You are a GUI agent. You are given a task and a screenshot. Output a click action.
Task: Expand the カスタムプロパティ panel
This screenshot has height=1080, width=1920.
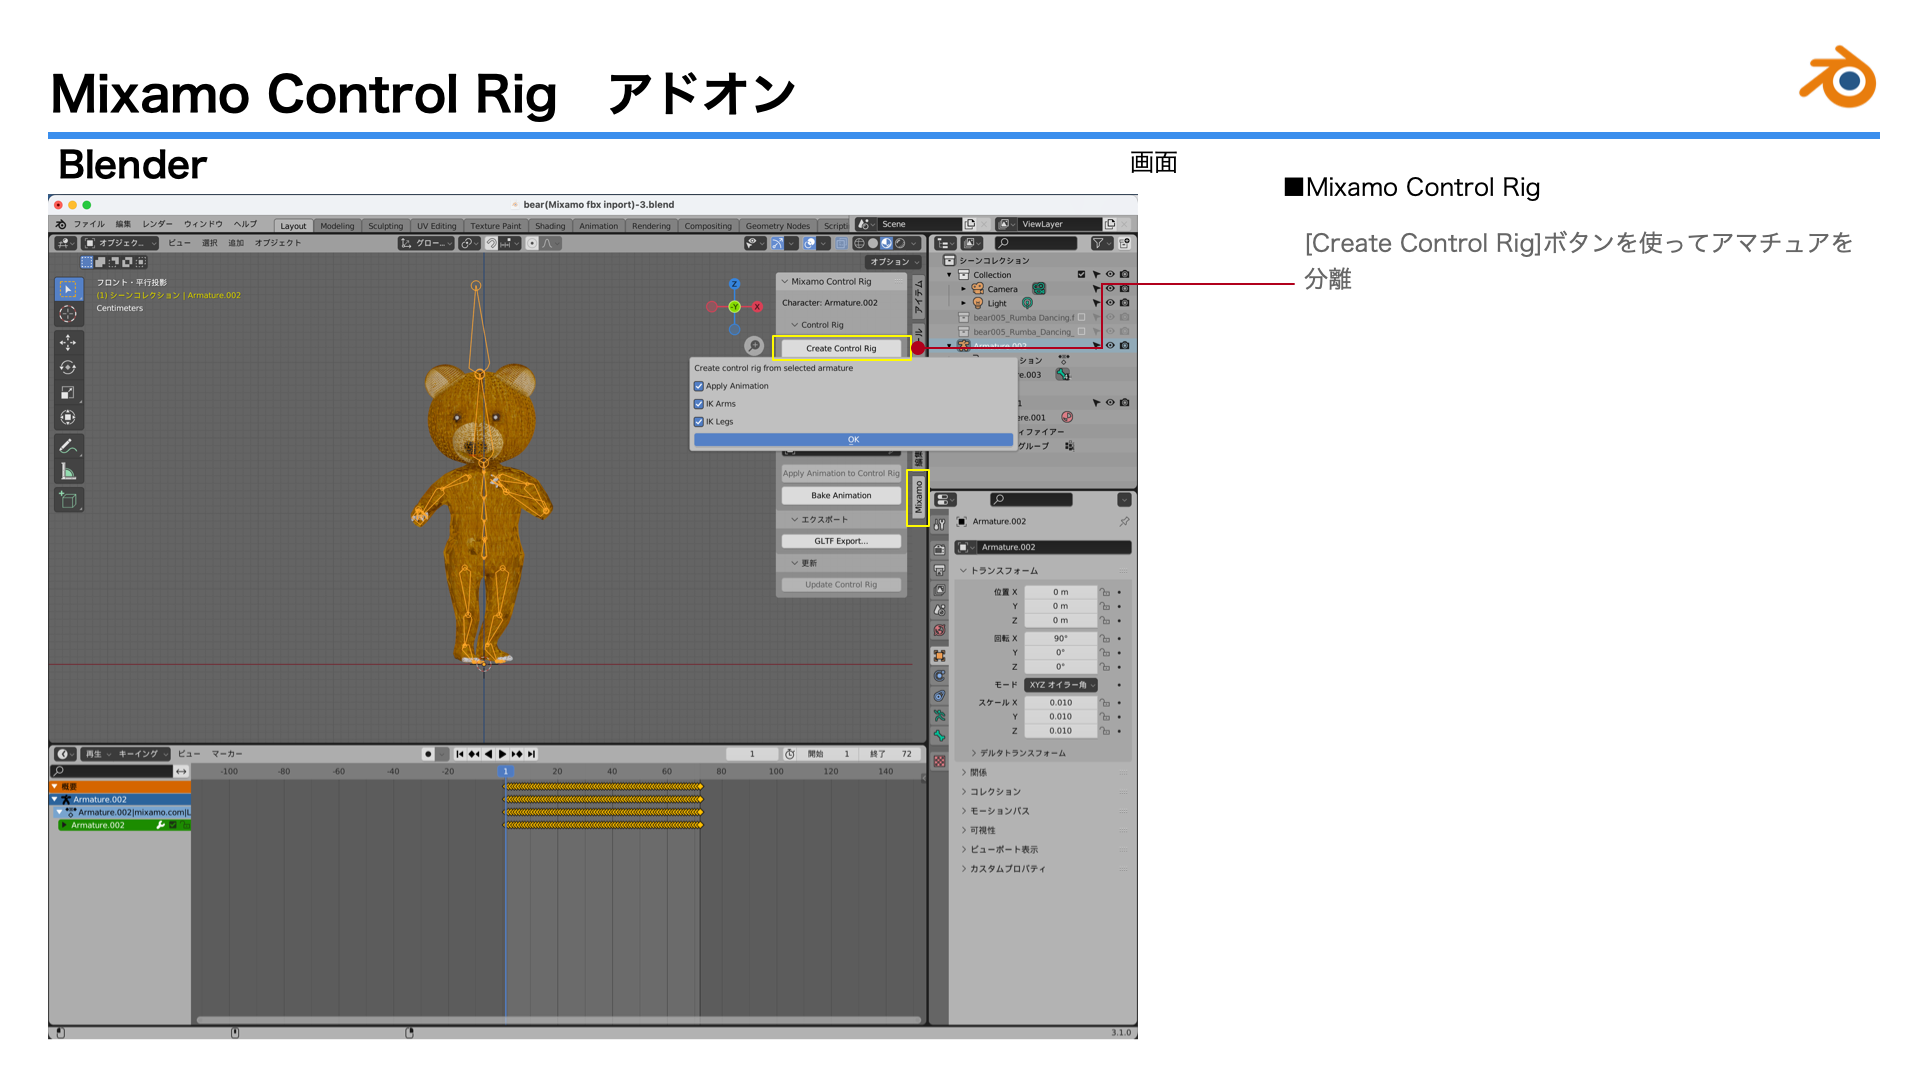coord(964,869)
